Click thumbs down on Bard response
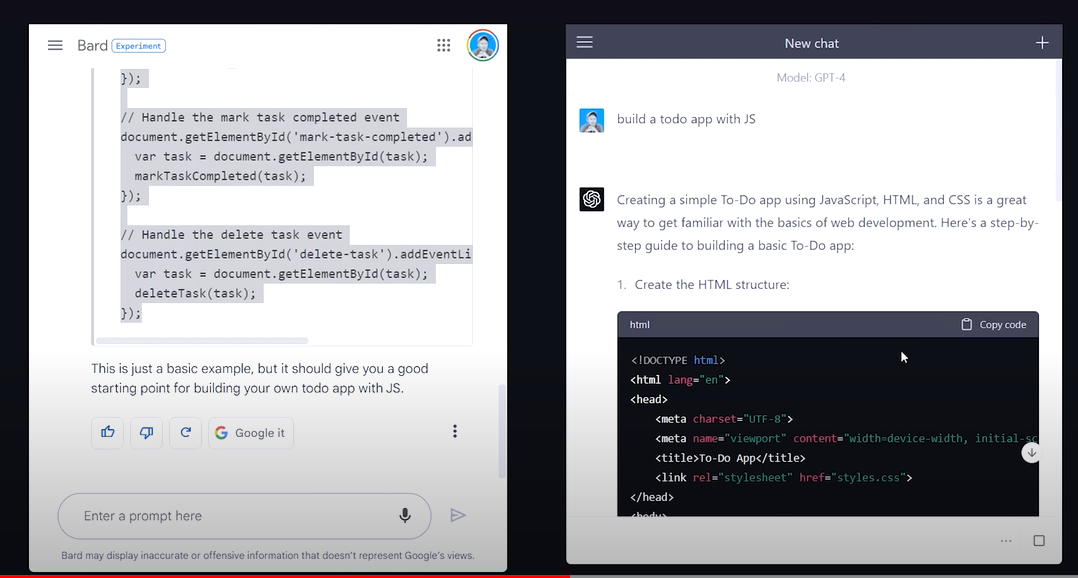1078x578 pixels. 146,432
